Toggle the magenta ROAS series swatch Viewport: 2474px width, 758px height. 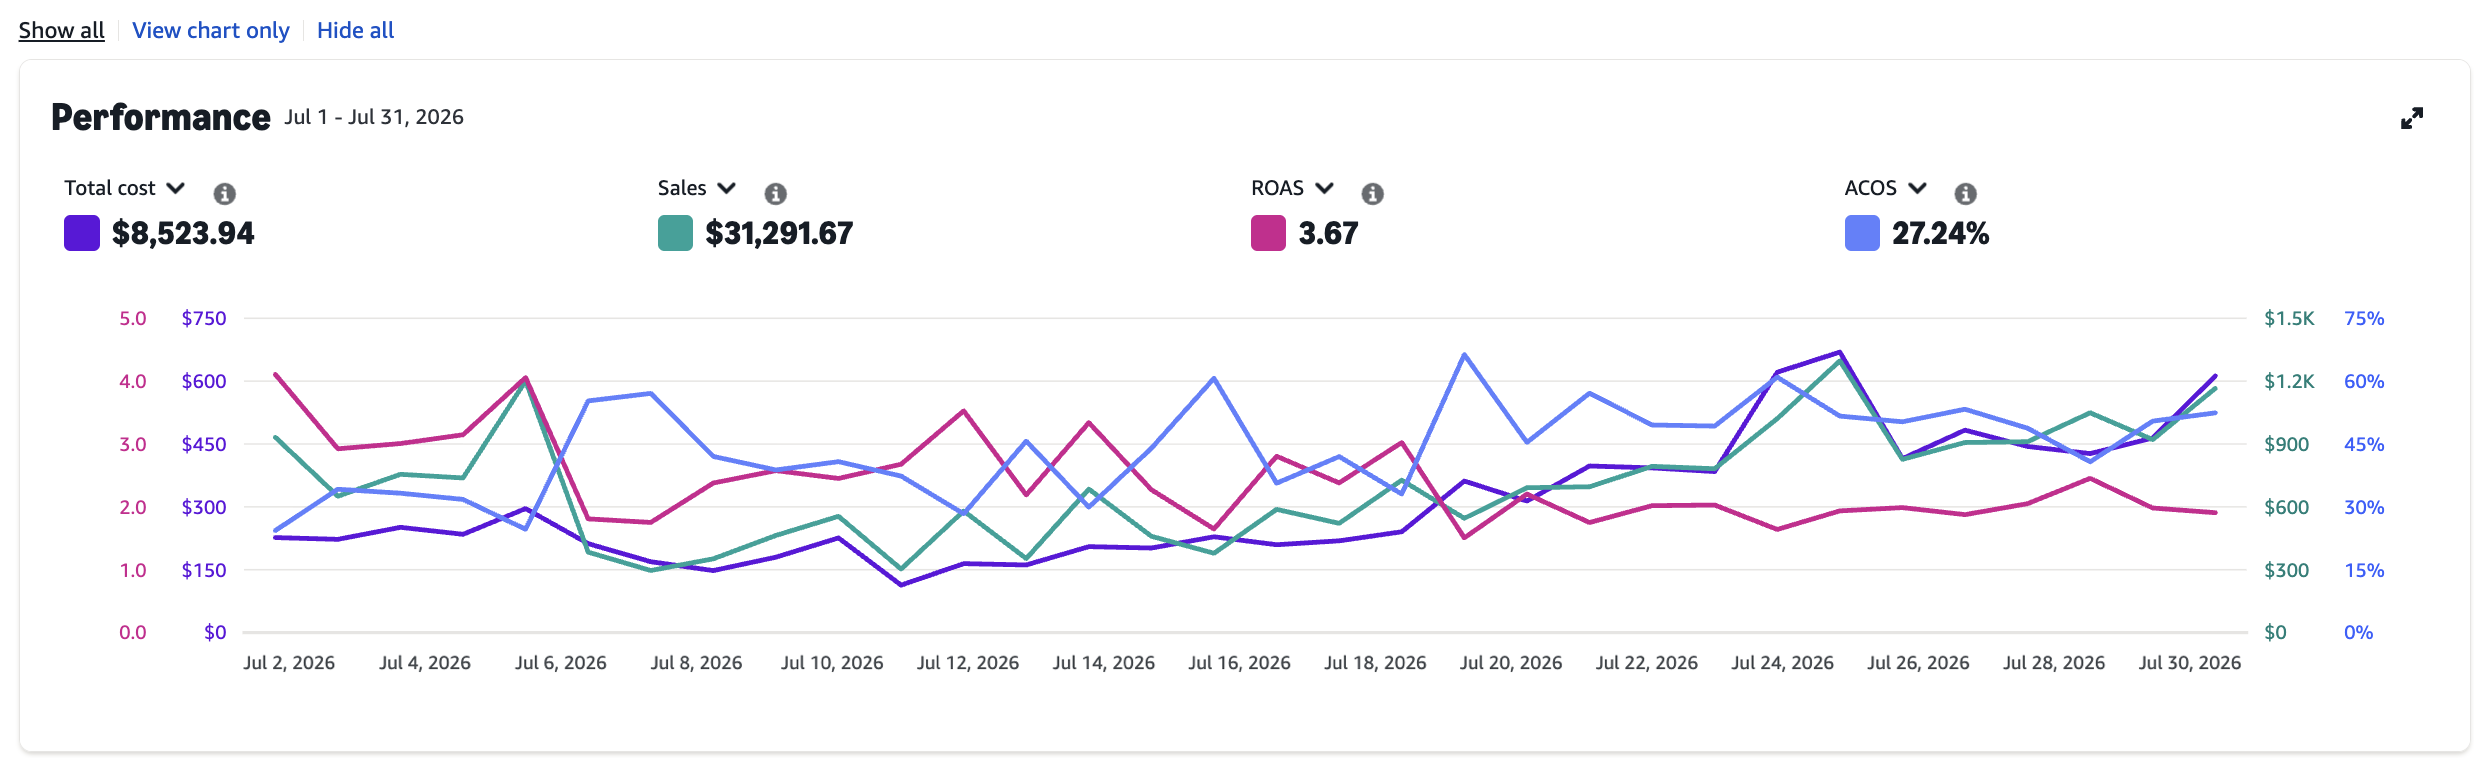click(x=1268, y=233)
